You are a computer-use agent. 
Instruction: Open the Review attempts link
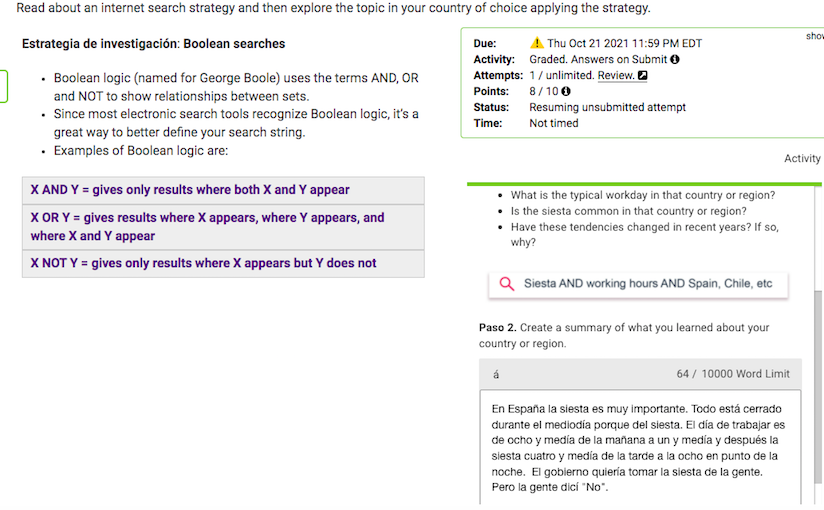[x=616, y=76]
